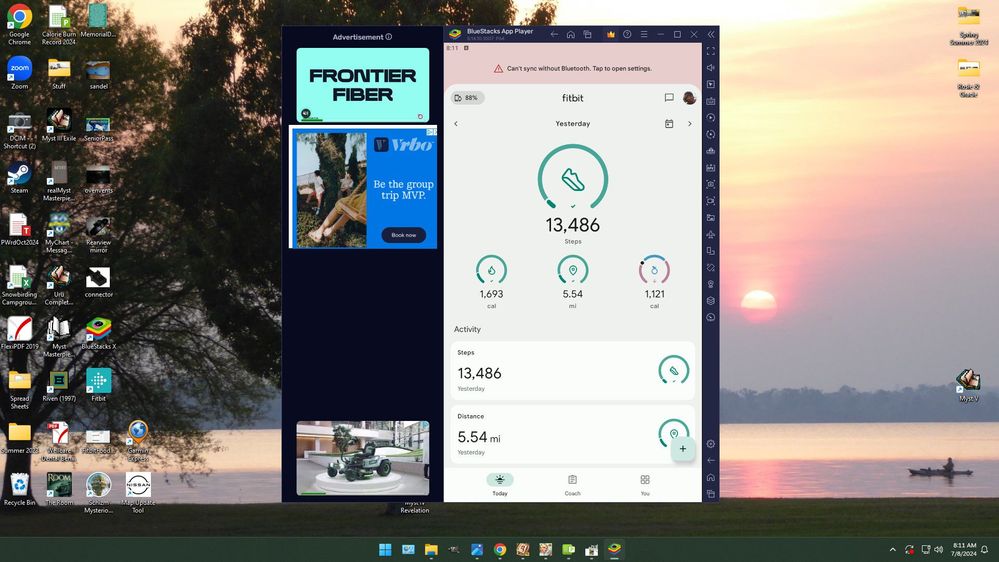Viewport: 999px width, 562px height.
Task: Tap the plus floating add button
Action: (682, 449)
